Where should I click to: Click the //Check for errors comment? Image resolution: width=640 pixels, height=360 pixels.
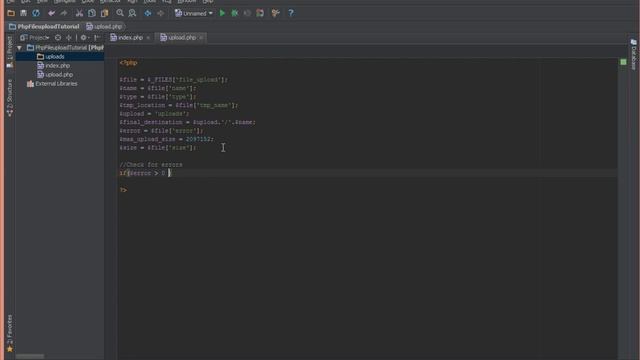(151, 165)
